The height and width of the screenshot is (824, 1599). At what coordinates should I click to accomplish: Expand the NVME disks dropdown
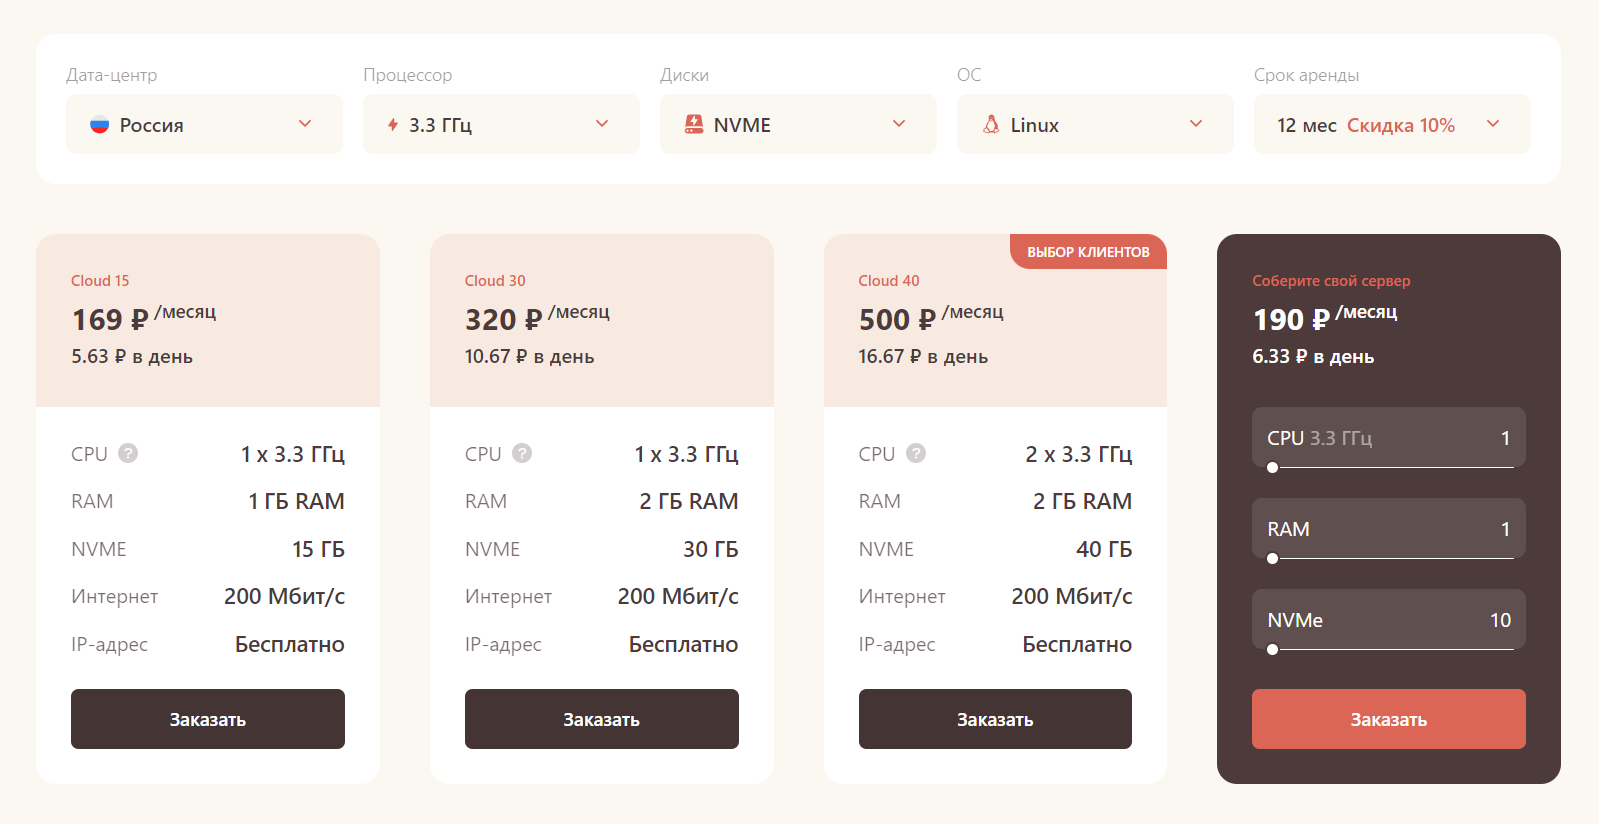click(899, 124)
